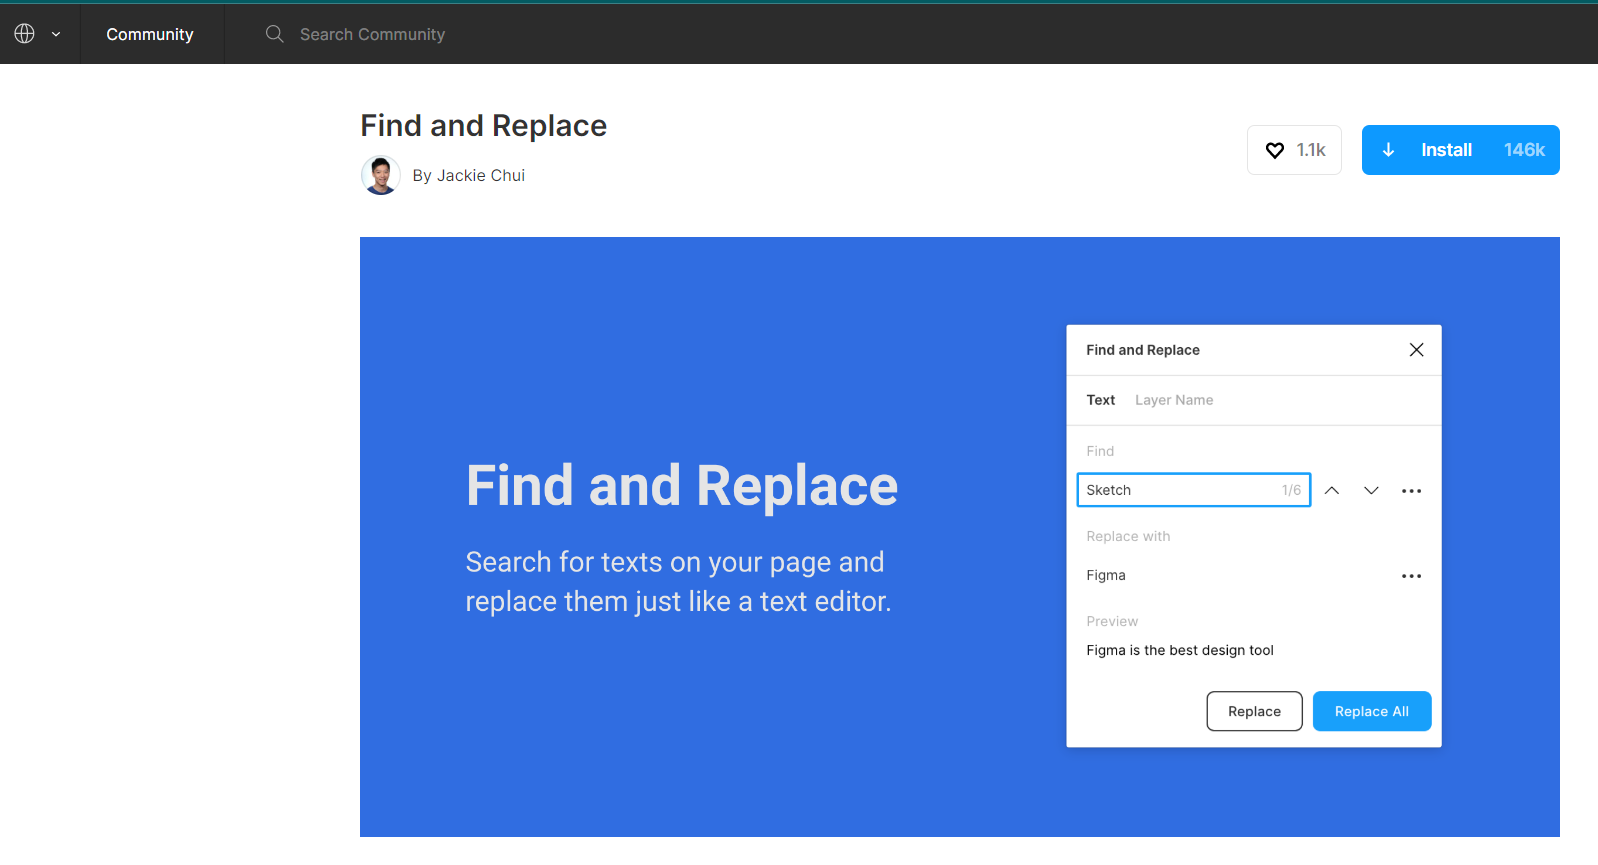Click the large banner heading Find and Replace
This screenshot has height=865, width=1598.
(682, 486)
